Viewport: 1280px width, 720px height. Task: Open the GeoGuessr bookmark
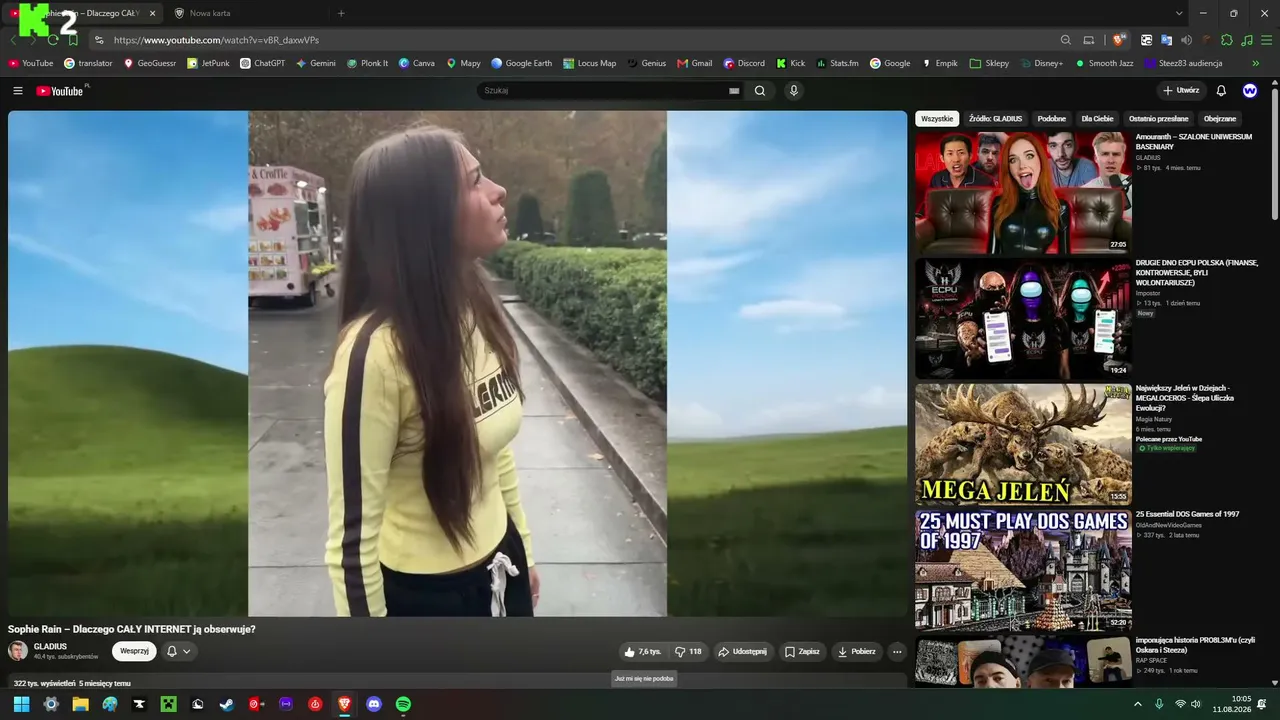(150, 63)
